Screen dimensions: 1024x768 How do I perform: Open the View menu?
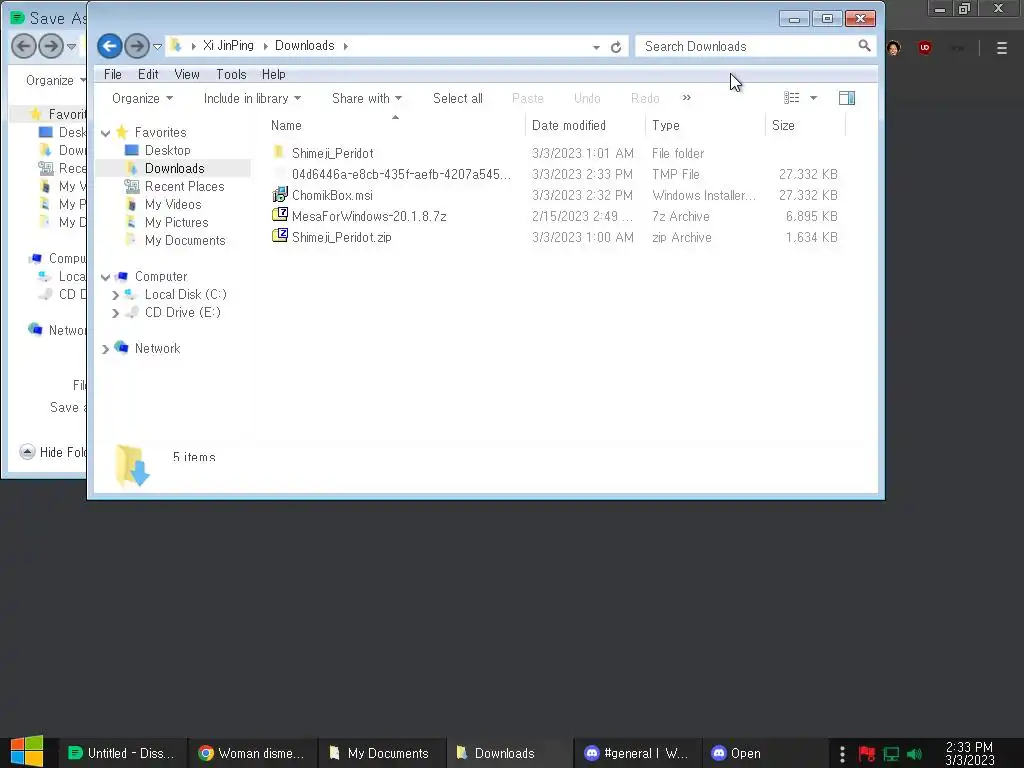pyautogui.click(x=187, y=74)
